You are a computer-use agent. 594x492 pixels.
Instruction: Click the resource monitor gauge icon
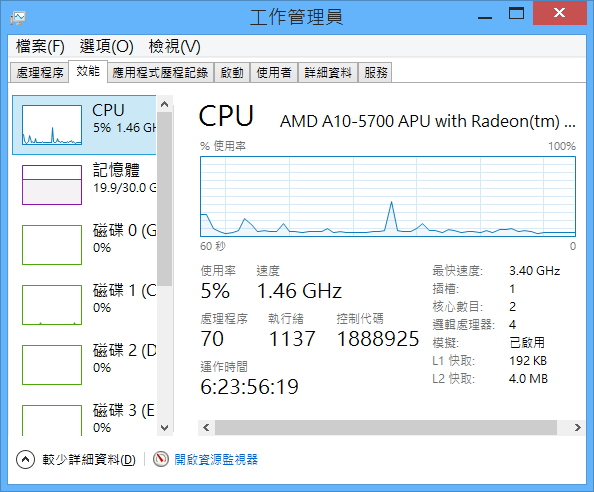[x=161, y=459]
